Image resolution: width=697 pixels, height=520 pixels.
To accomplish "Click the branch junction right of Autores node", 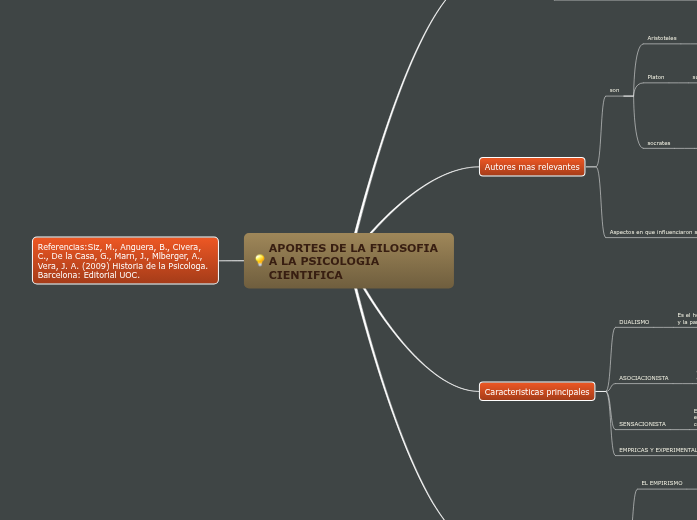I will point(598,167).
